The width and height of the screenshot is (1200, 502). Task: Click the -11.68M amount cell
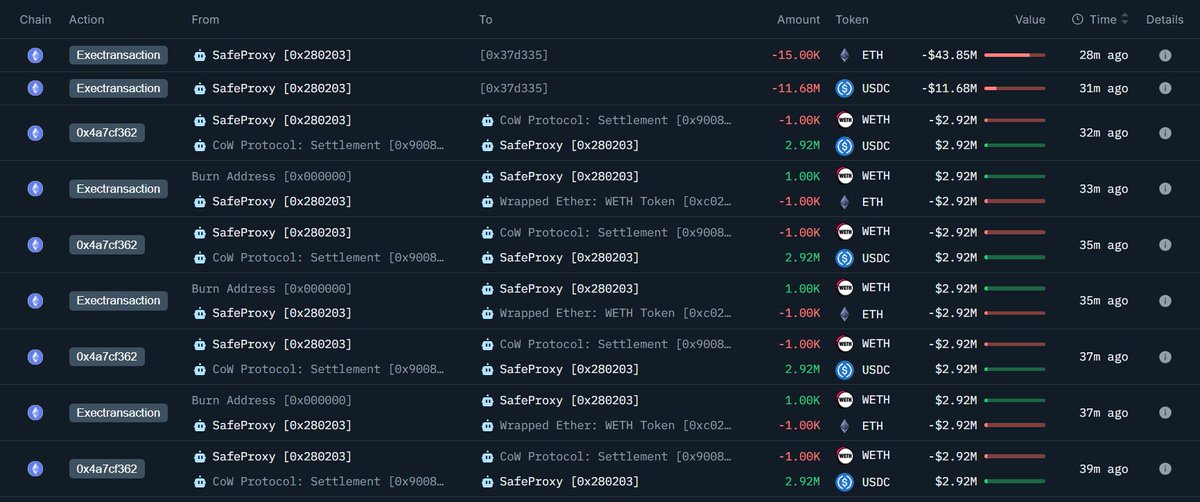coord(796,88)
